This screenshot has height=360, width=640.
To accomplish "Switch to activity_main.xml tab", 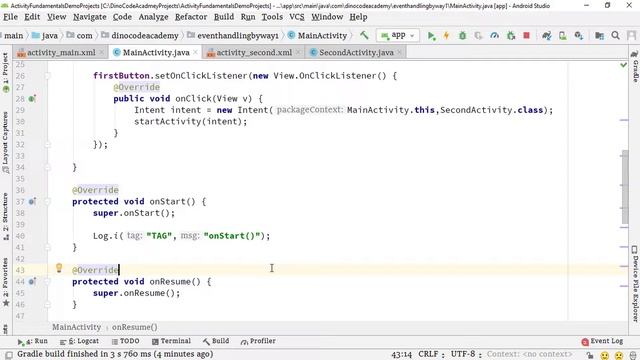I will click(x=61, y=53).
